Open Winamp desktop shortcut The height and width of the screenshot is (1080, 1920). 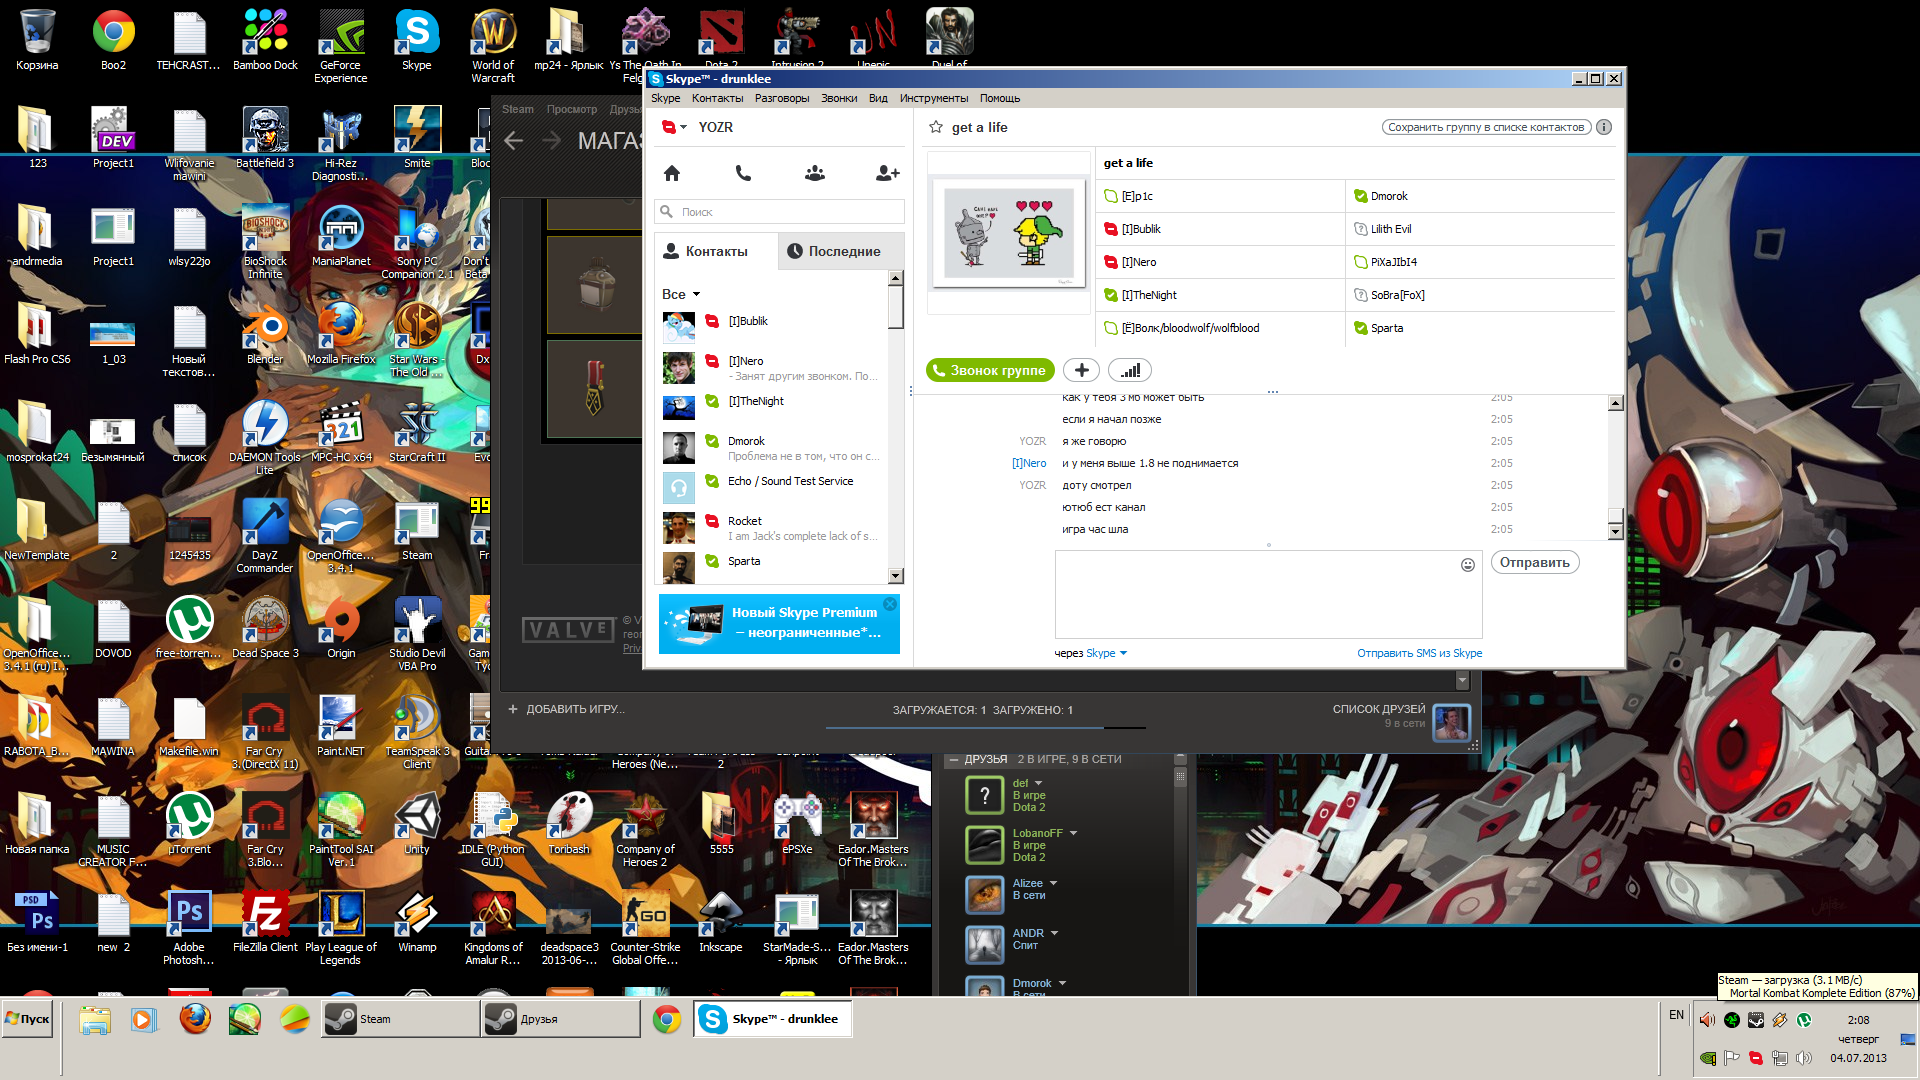coord(417,923)
